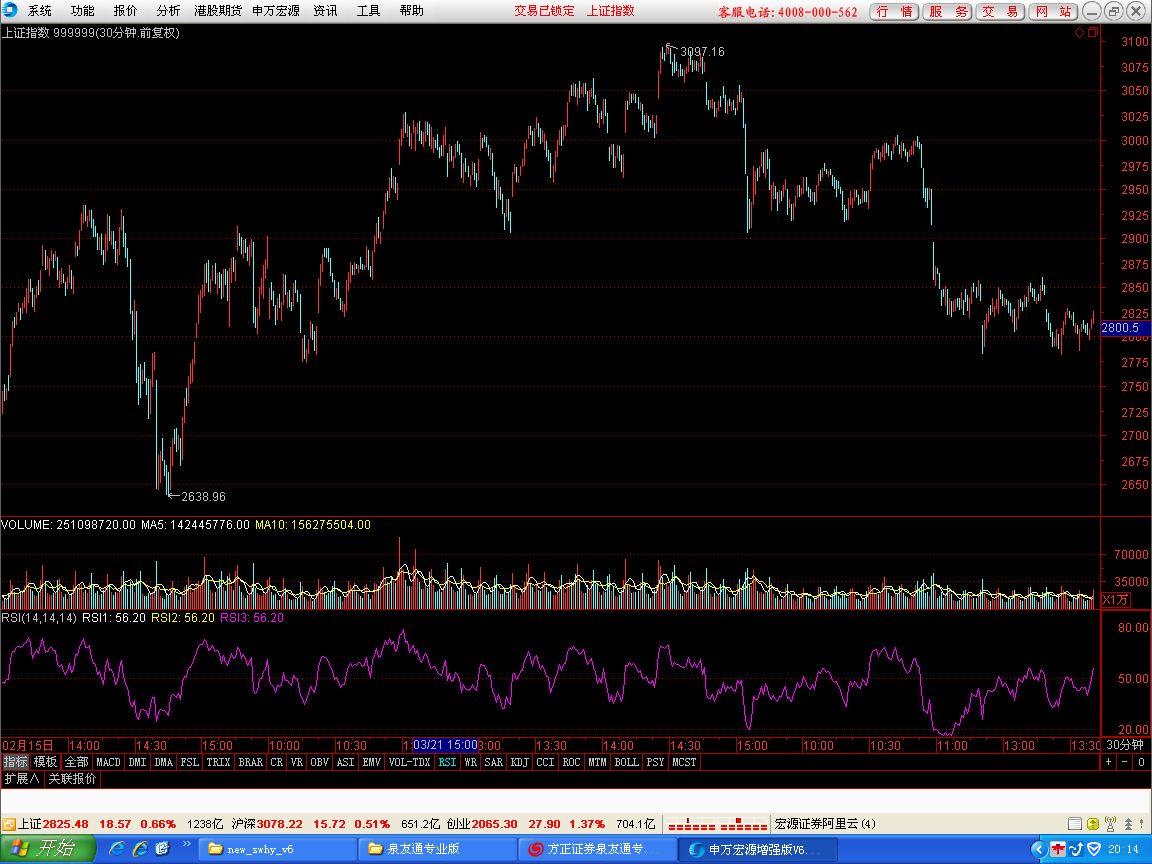Open the 分析 menu
The image size is (1152, 864).
pos(168,10)
